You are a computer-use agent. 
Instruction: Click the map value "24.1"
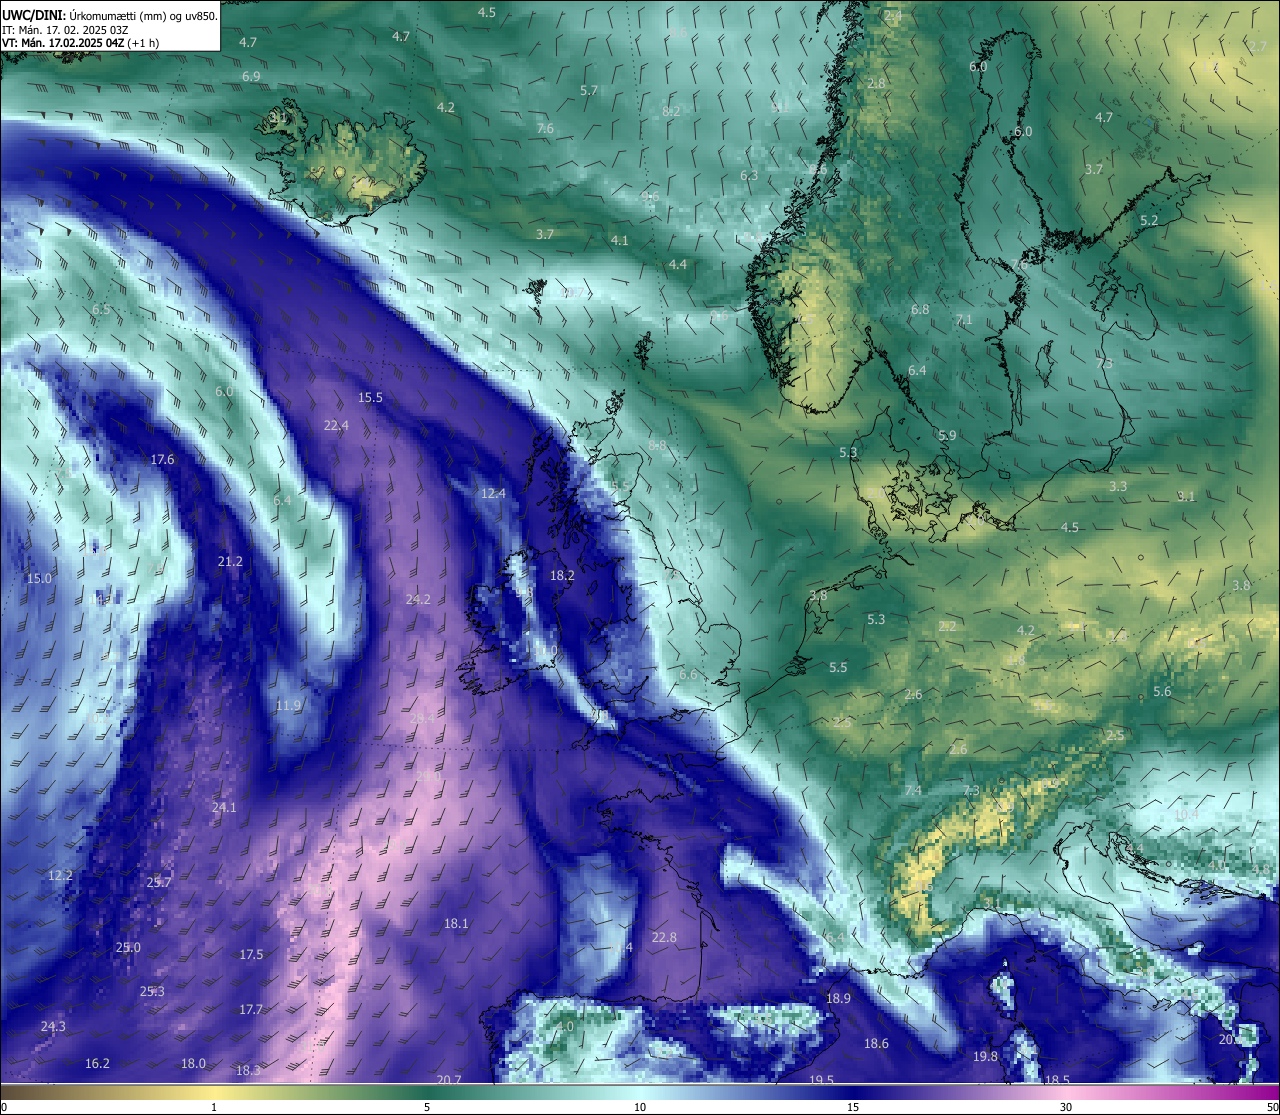224,807
